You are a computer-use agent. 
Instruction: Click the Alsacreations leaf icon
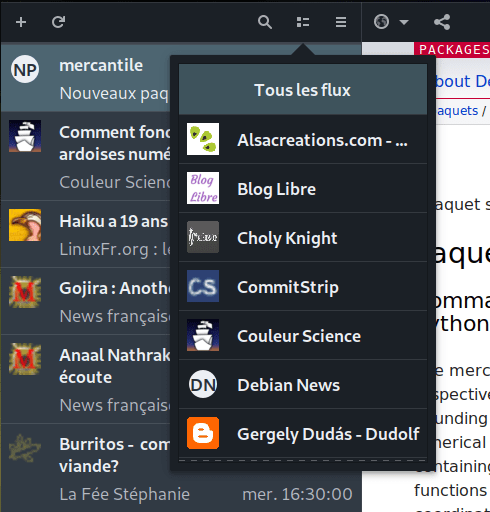(x=203, y=139)
